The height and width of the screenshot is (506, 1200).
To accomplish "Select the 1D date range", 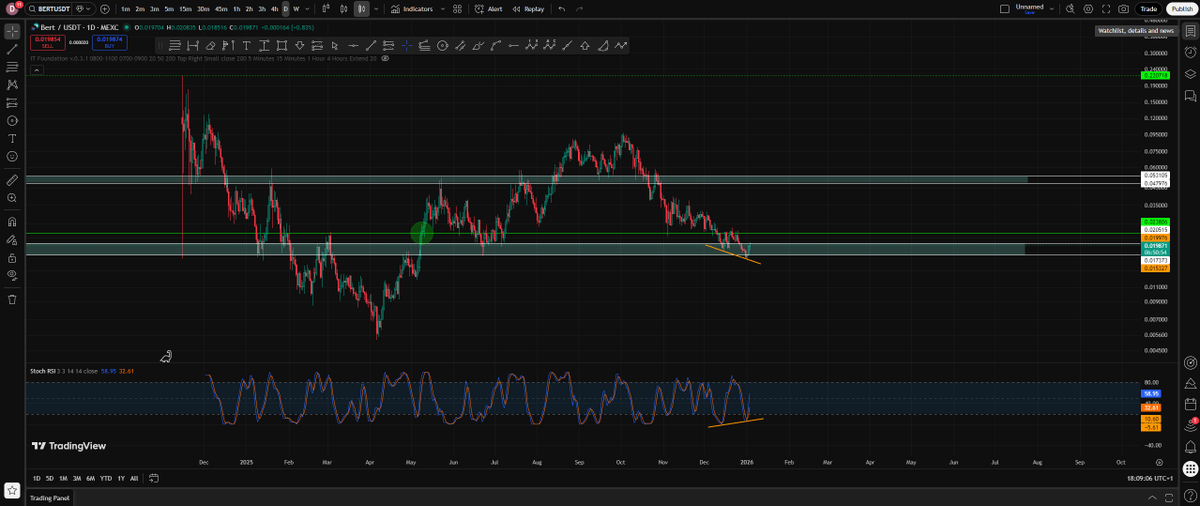I will (37, 478).
